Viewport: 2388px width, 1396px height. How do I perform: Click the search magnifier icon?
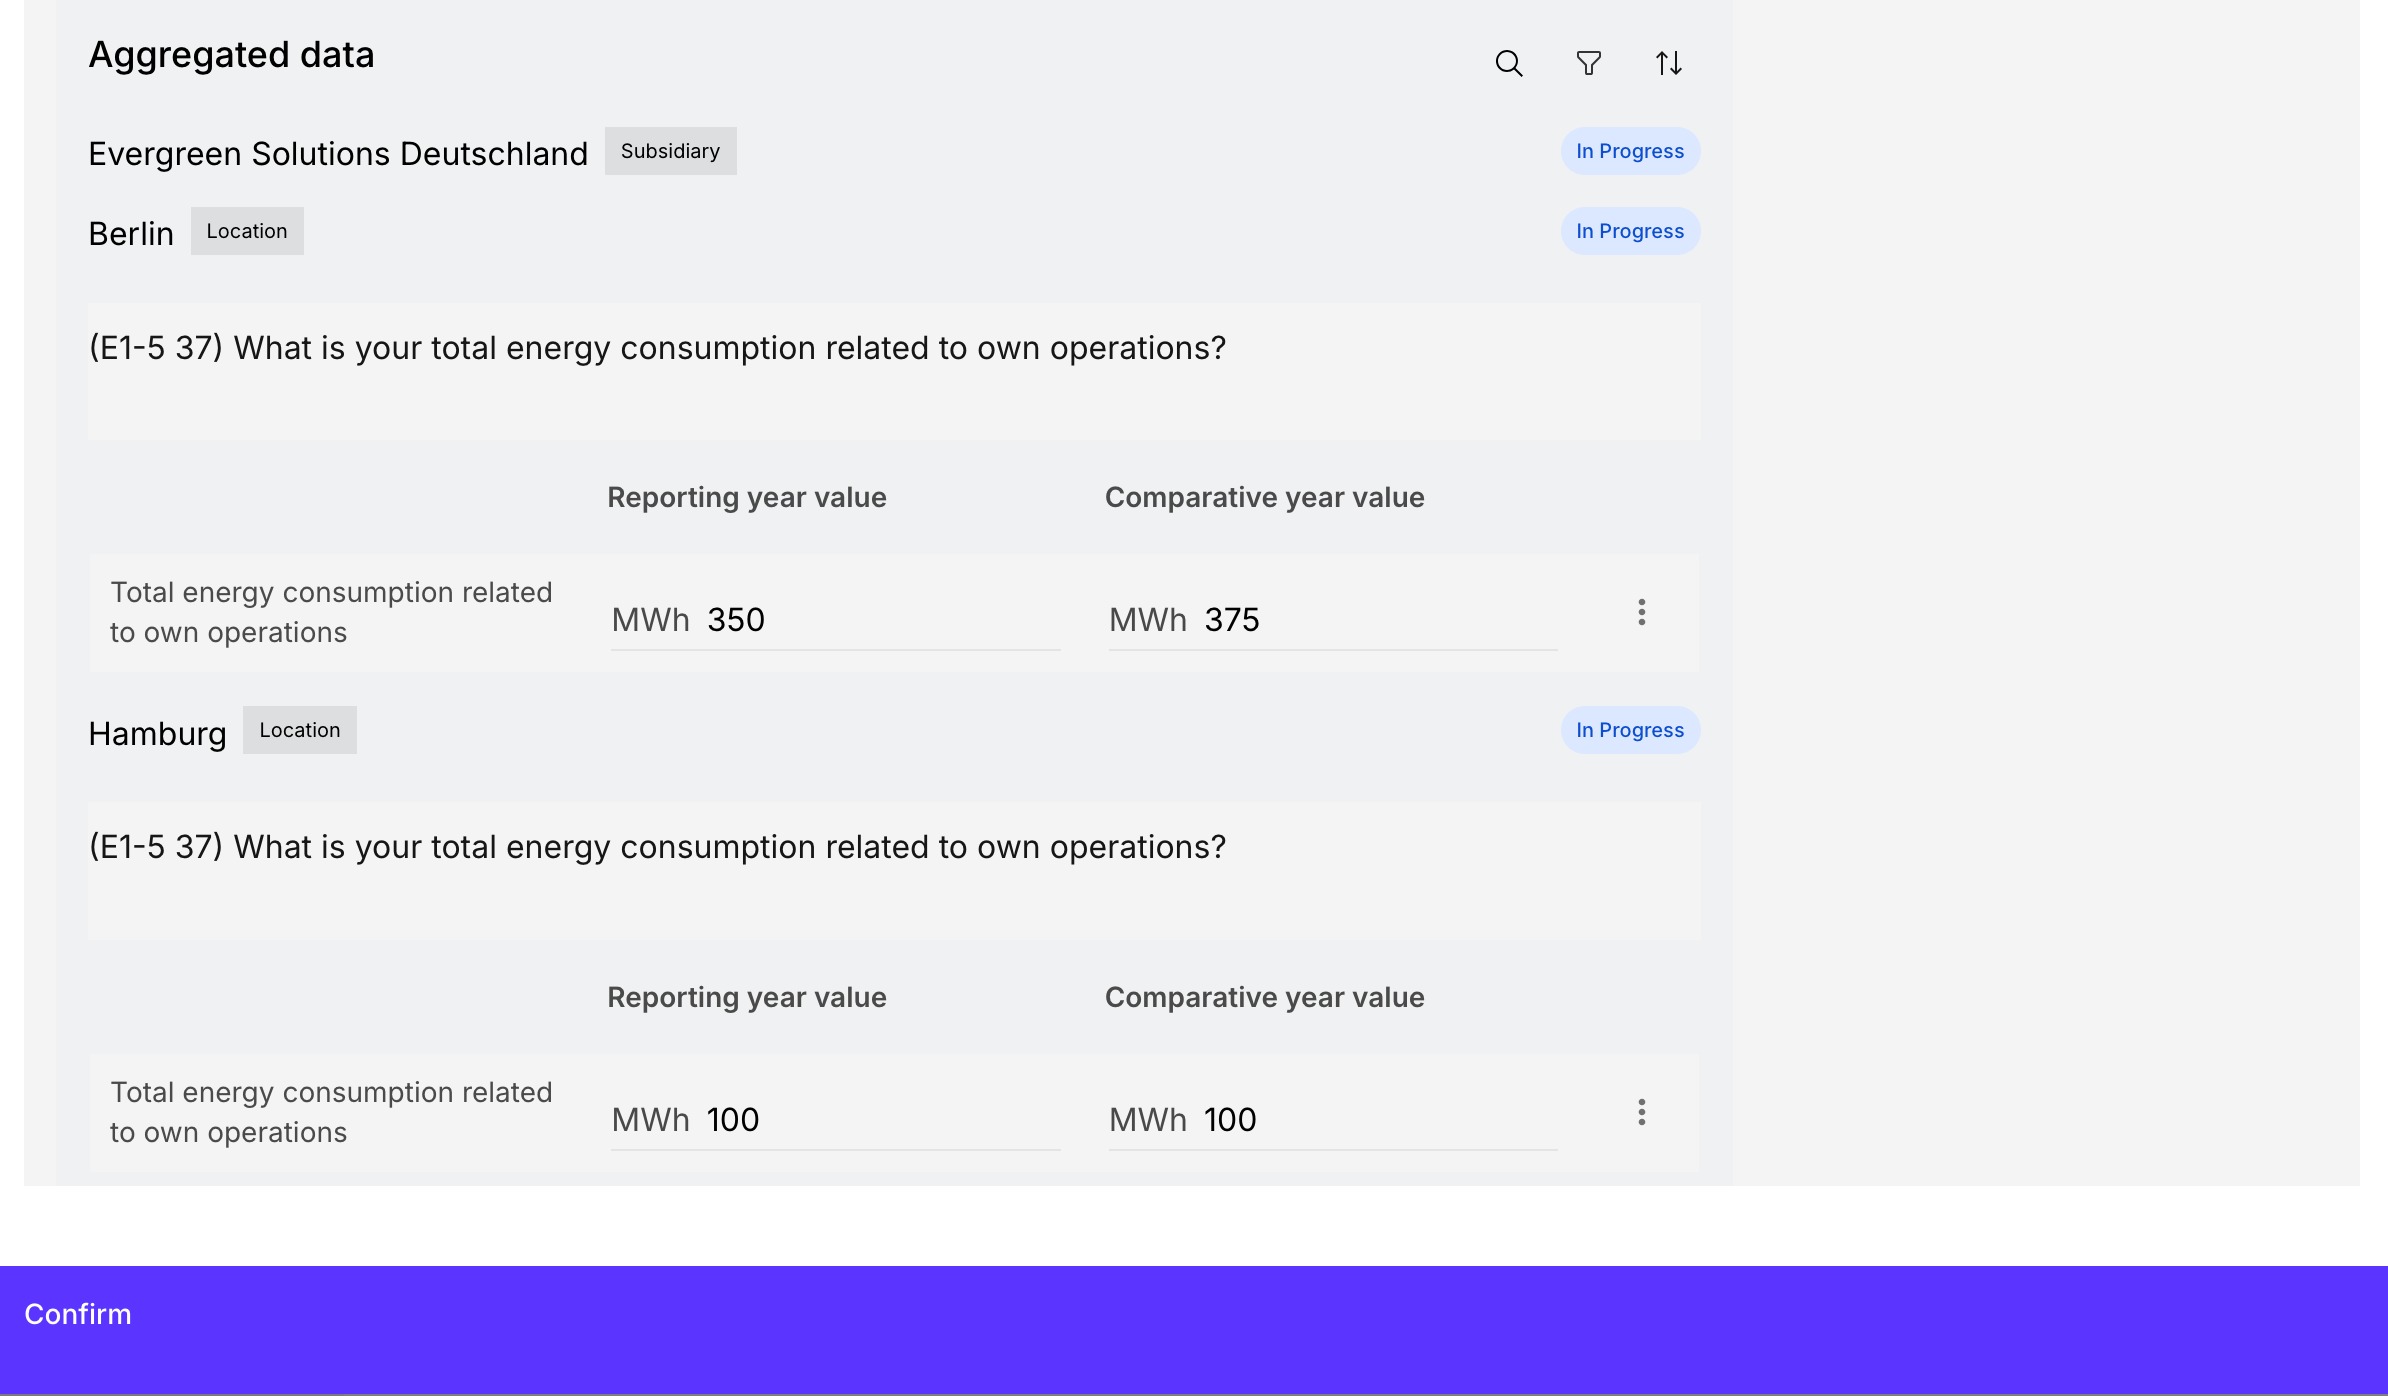pyautogui.click(x=1508, y=64)
